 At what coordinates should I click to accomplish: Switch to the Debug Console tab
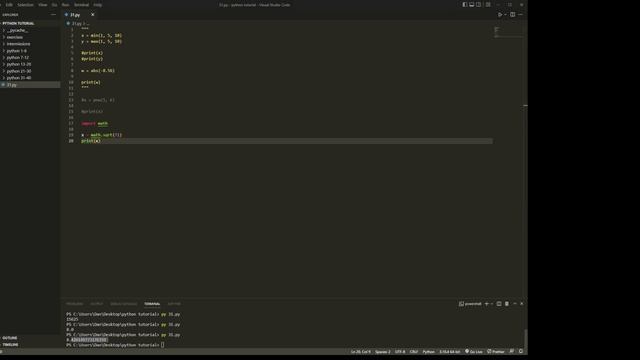(124, 304)
